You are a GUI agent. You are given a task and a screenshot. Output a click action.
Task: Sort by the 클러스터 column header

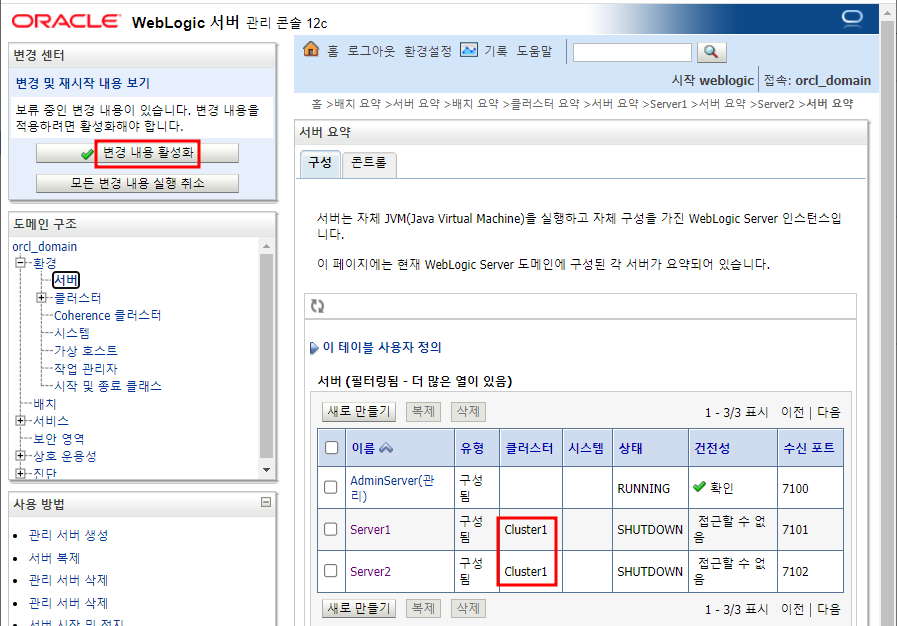pyautogui.click(x=529, y=448)
